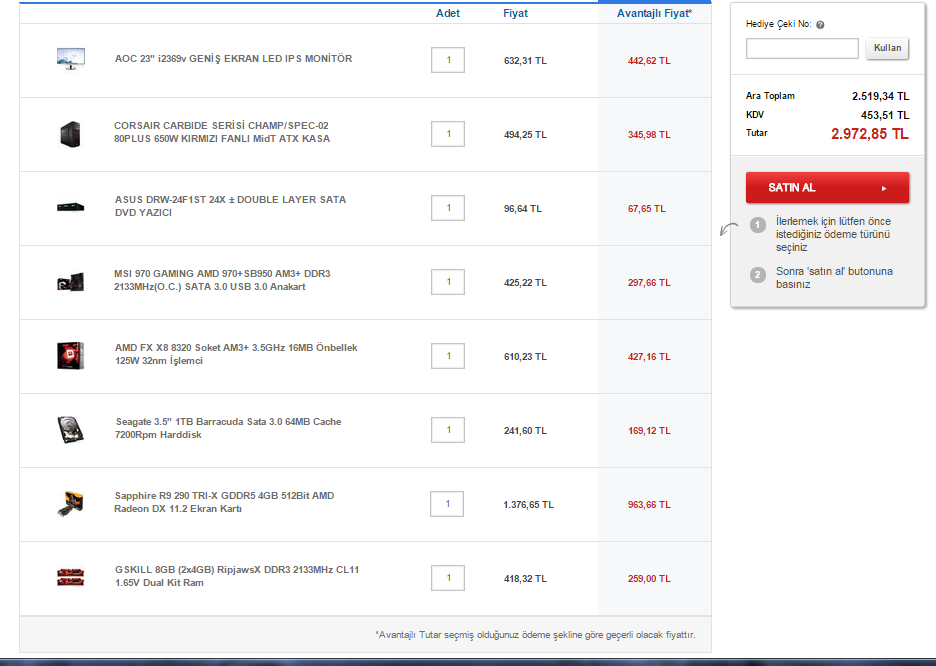The height and width of the screenshot is (666, 936).
Task: Edit quantity box for GSKILL RipjawsX Ram
Action: coord(448,578)
